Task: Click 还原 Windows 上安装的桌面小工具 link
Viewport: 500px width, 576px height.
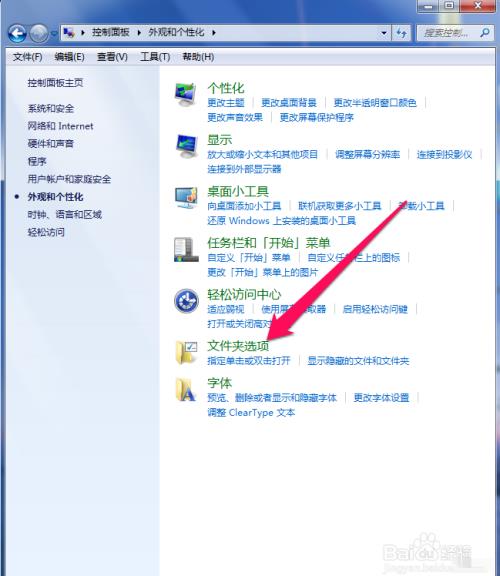Action: (x=282, y=221)
